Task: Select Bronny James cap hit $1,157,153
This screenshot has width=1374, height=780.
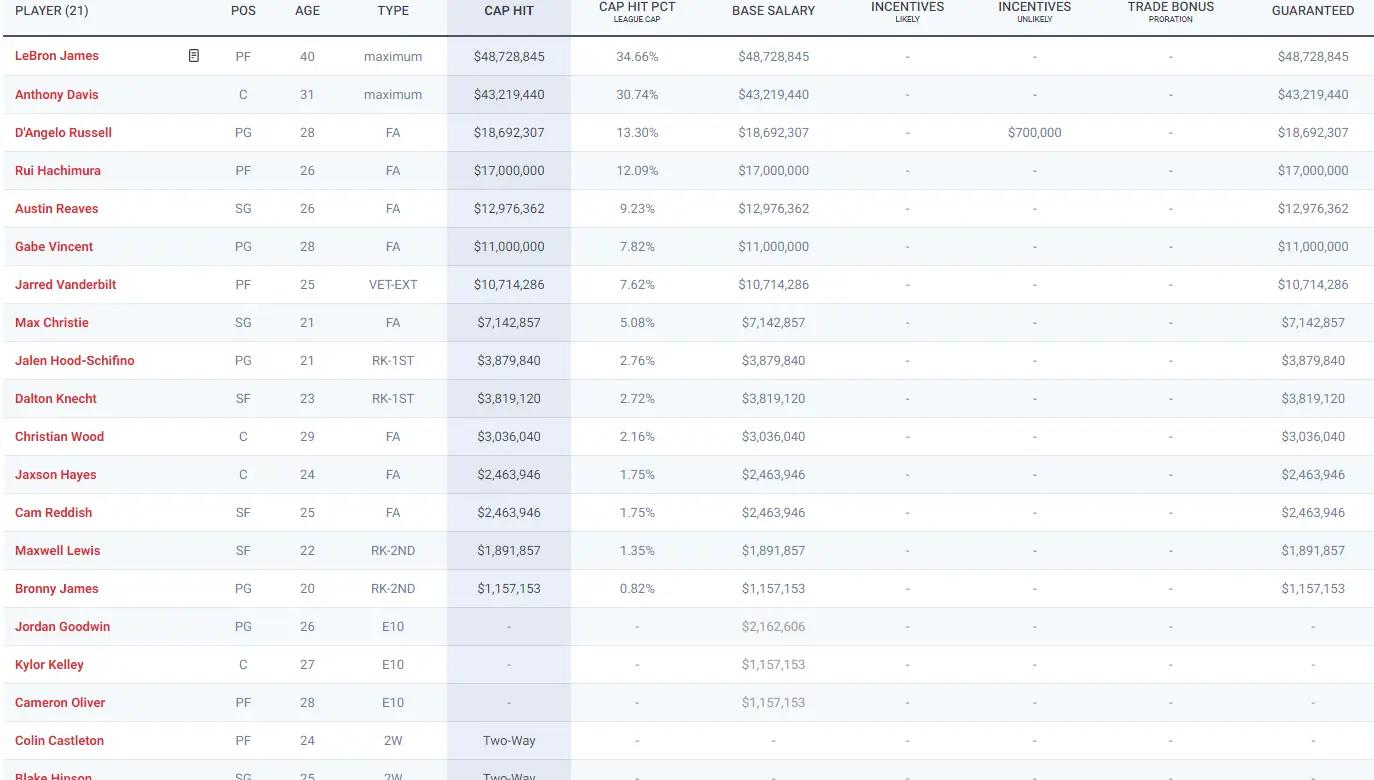Action: click(x=509, y=588)
